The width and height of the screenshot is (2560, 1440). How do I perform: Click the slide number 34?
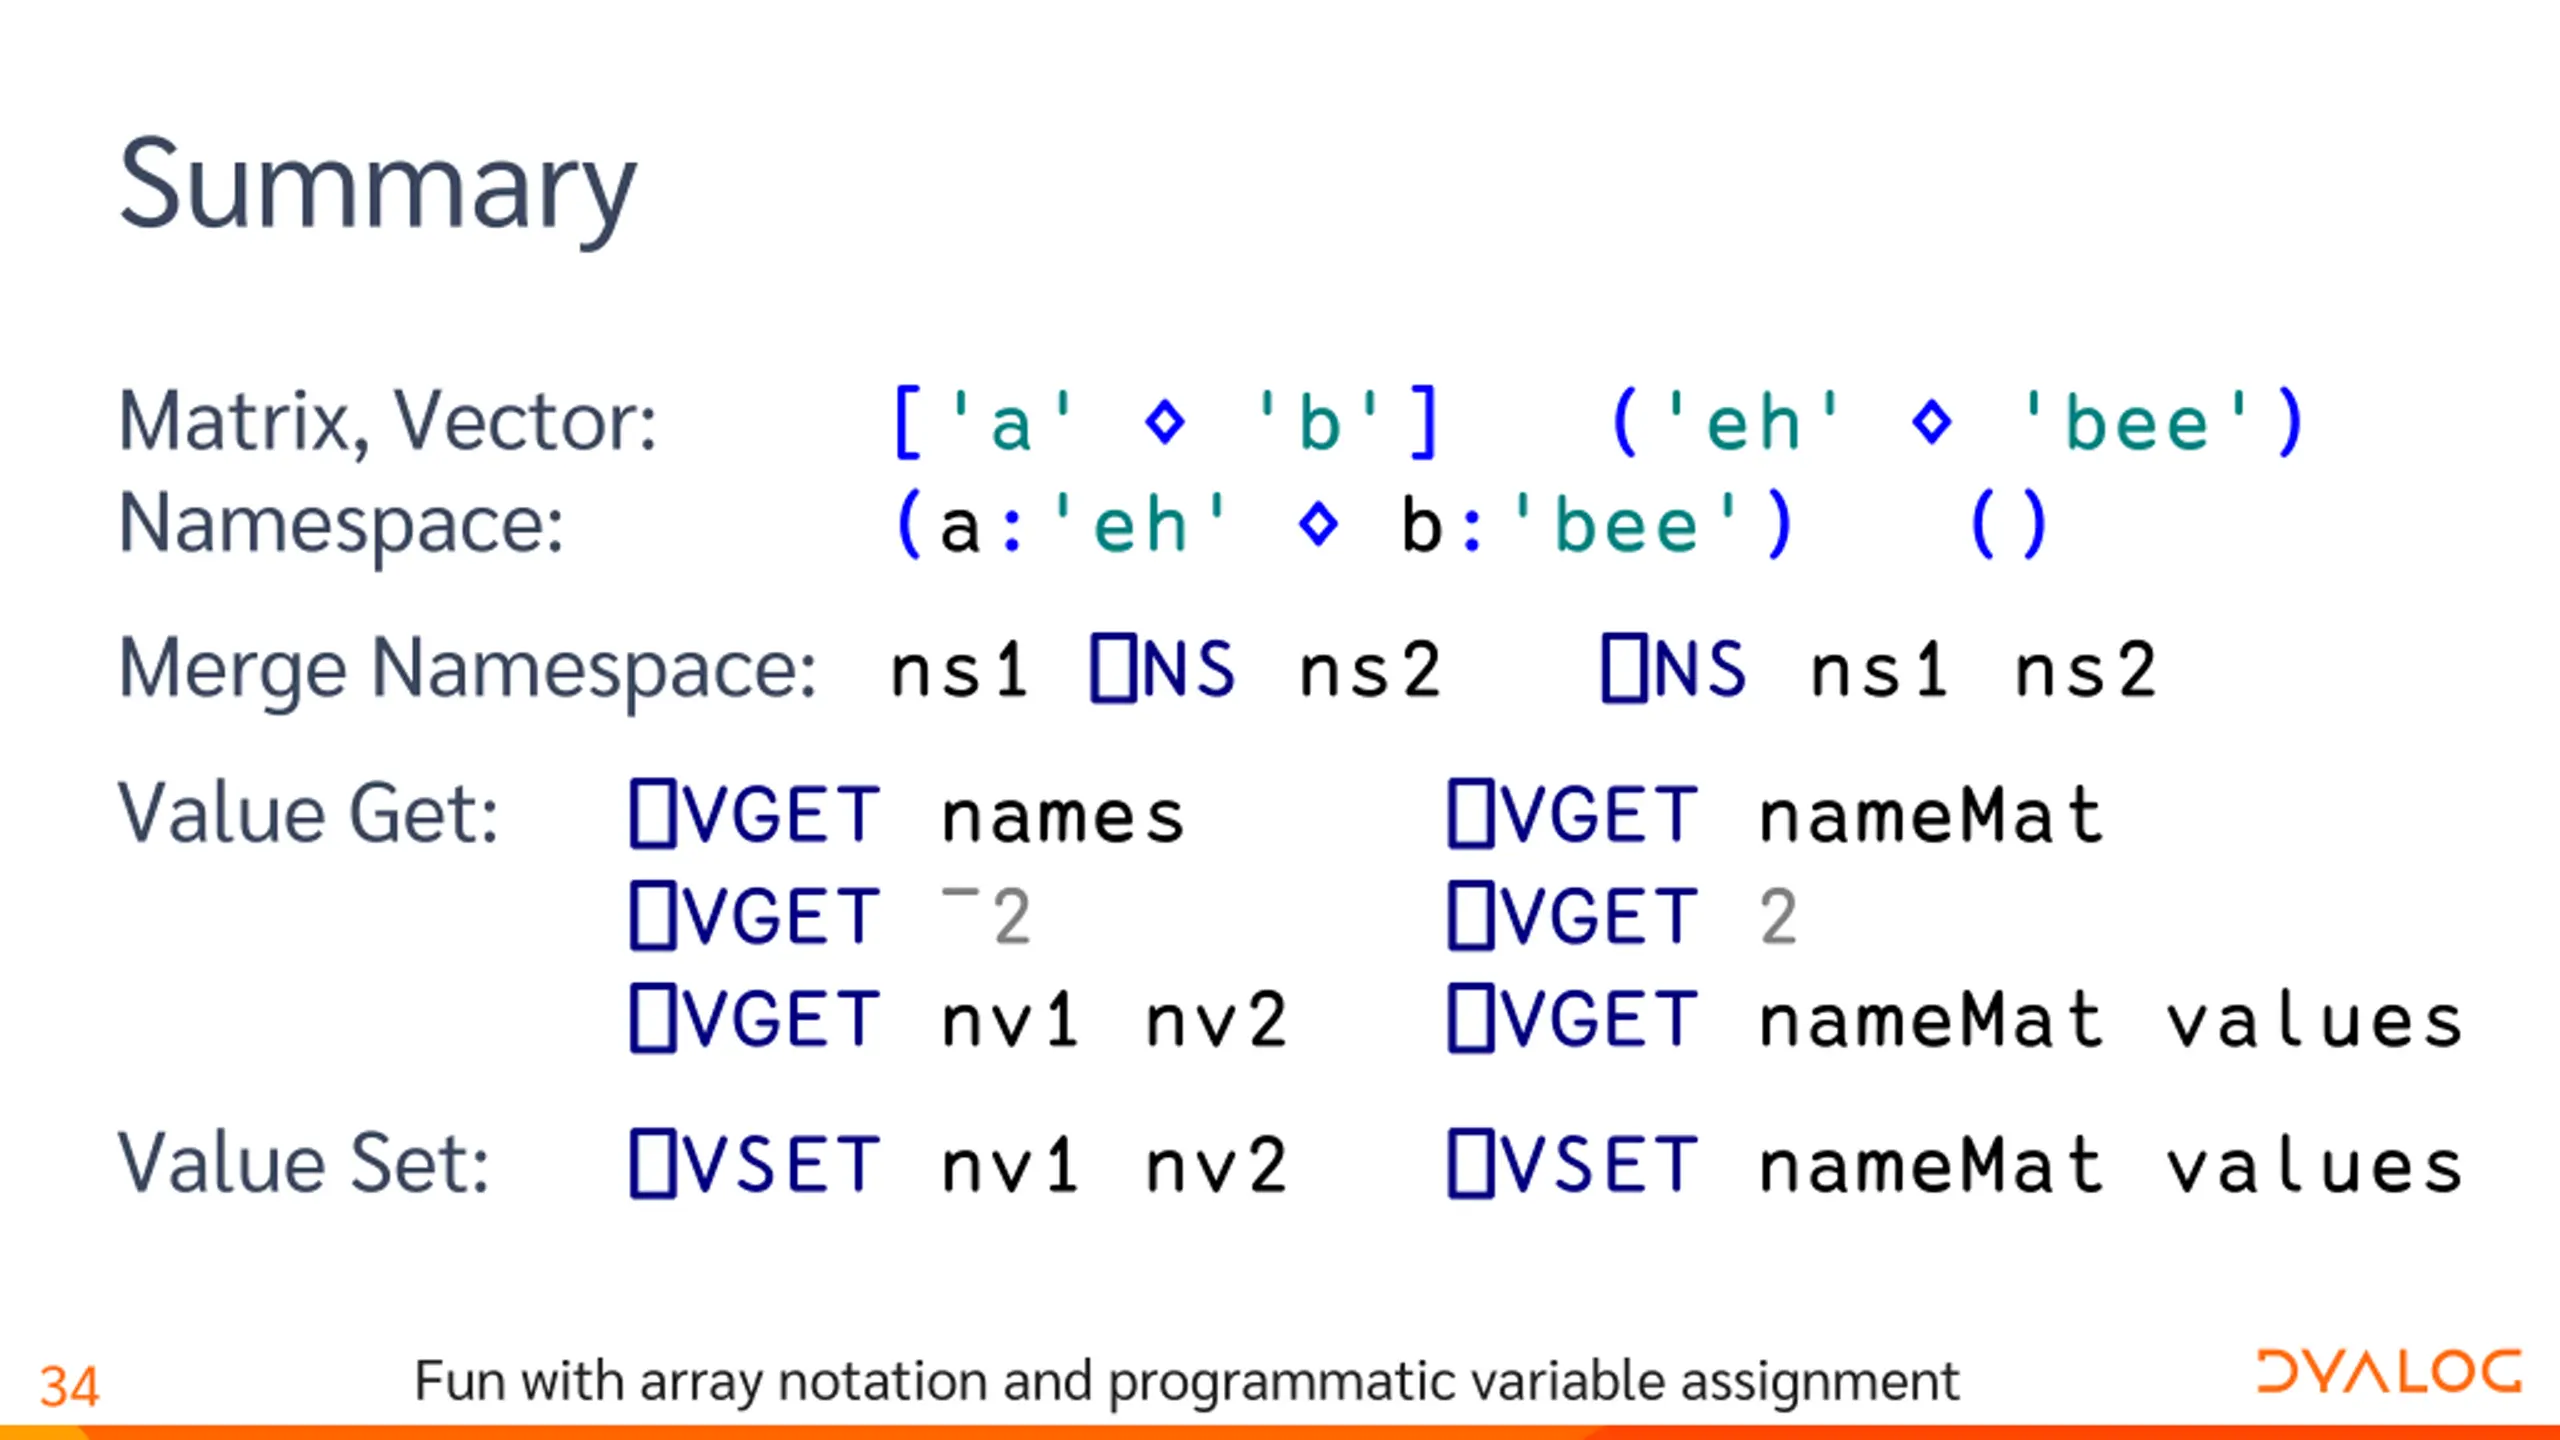(x=69, y=1387)
